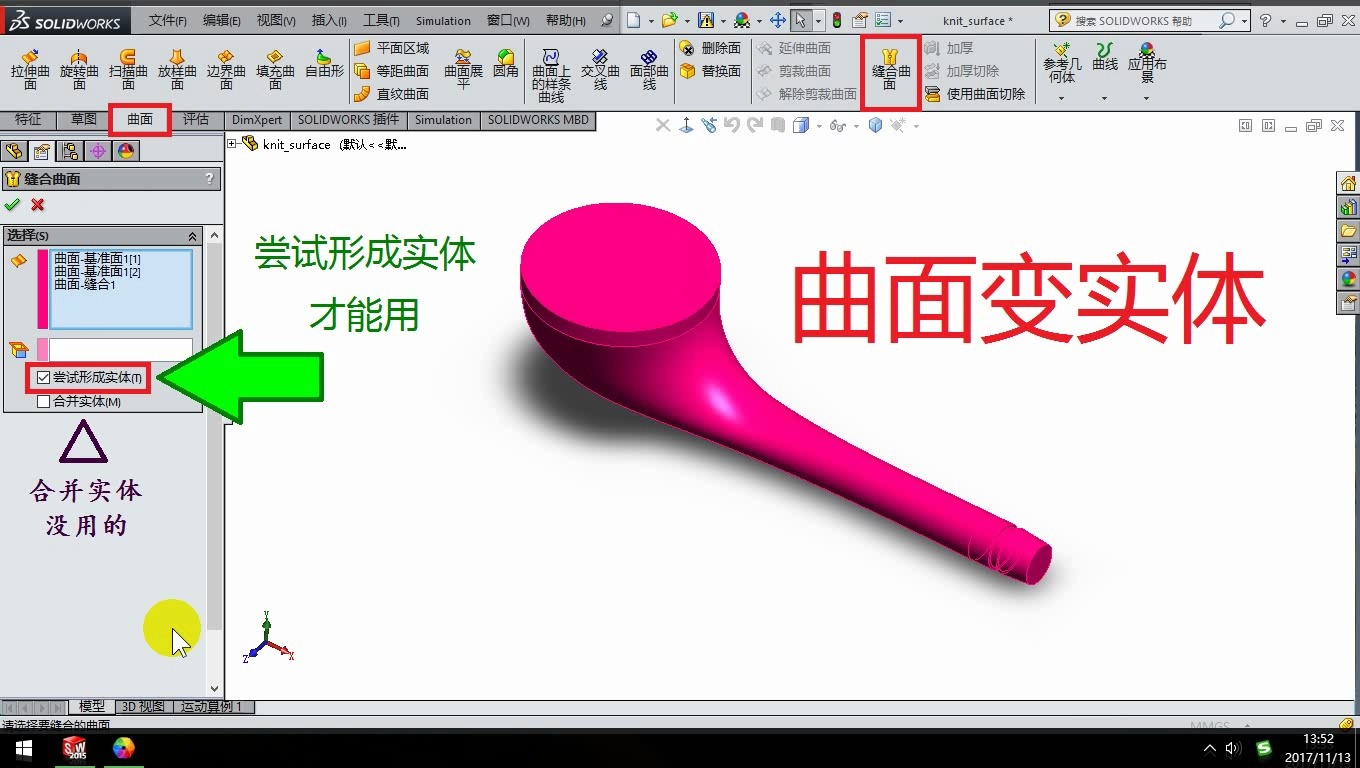Activate the 填充曲面 (Filled Surface) tool
The image size is (1360, 768).
click(276, 70)
